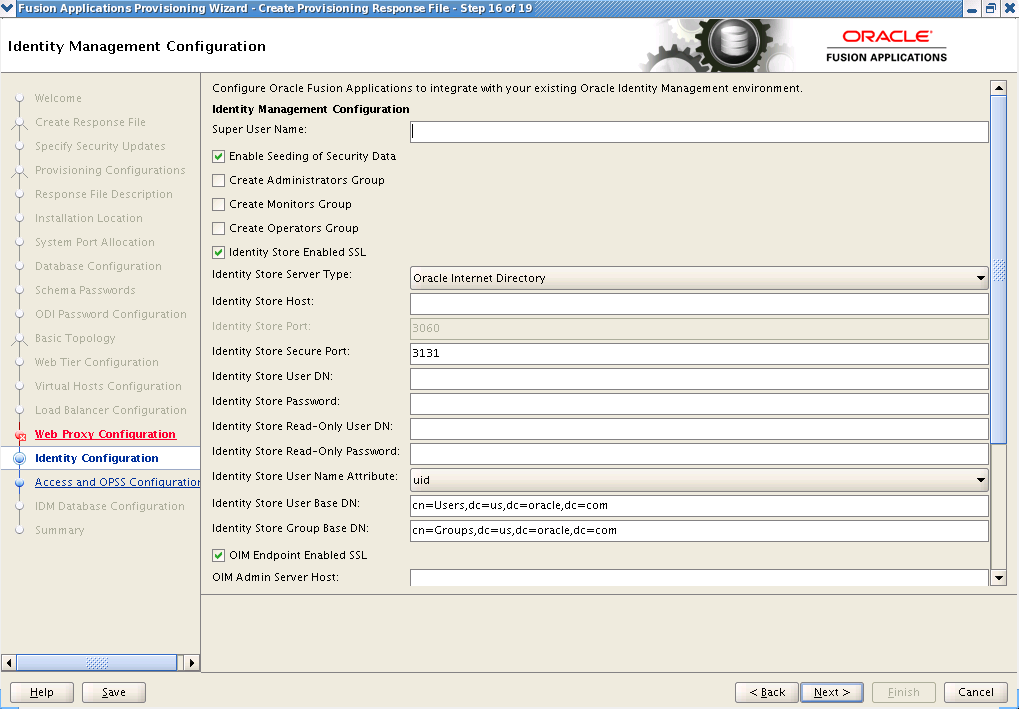The height and width of the screenshot is (709, 1019).
Task: Uncheck OIM Endpoint Enabled SSL
Action: tap(218, 556)
